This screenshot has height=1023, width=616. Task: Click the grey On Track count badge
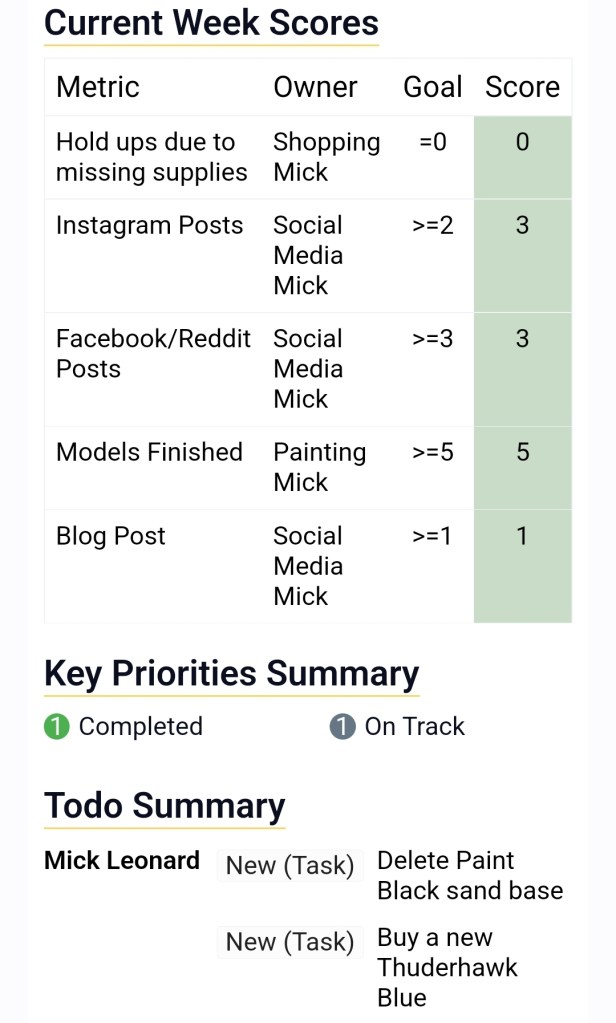342,727
